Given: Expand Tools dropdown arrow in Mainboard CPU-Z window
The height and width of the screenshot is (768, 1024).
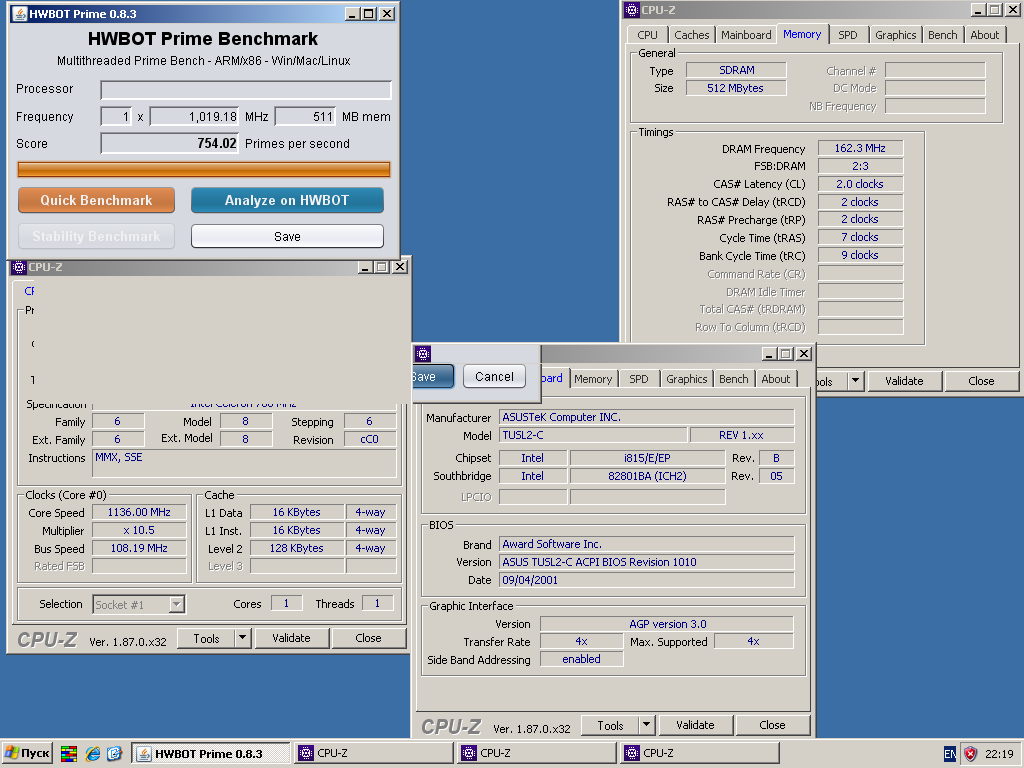Looking at the screenshot, I should (x=647, y=726).
